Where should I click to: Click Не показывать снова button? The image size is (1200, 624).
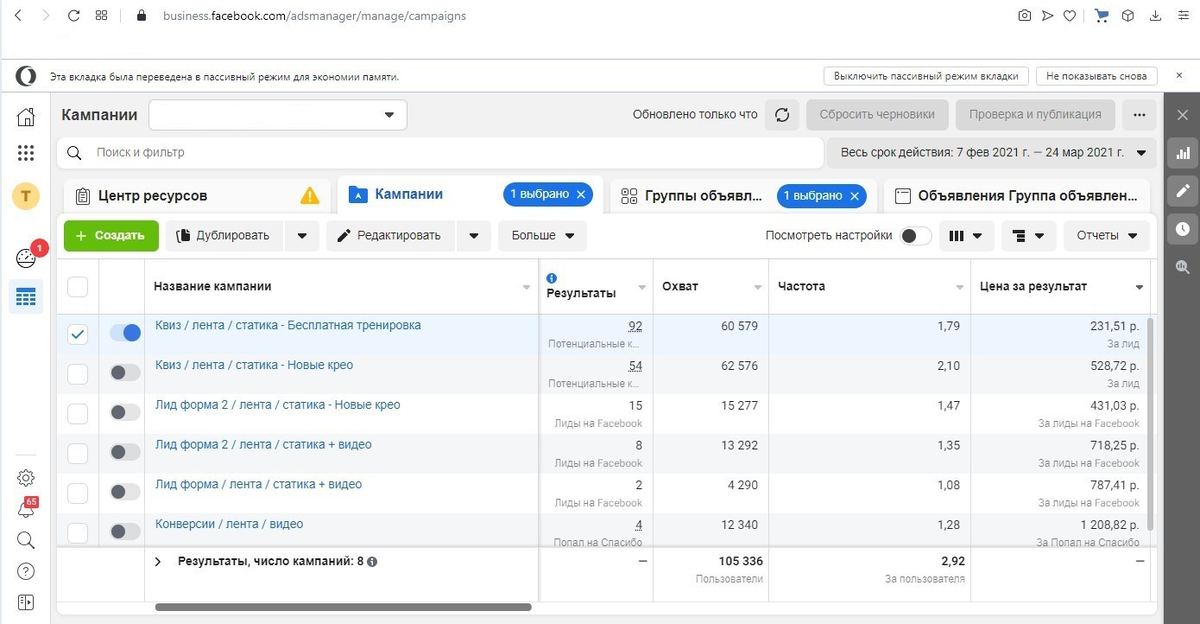1097,76
